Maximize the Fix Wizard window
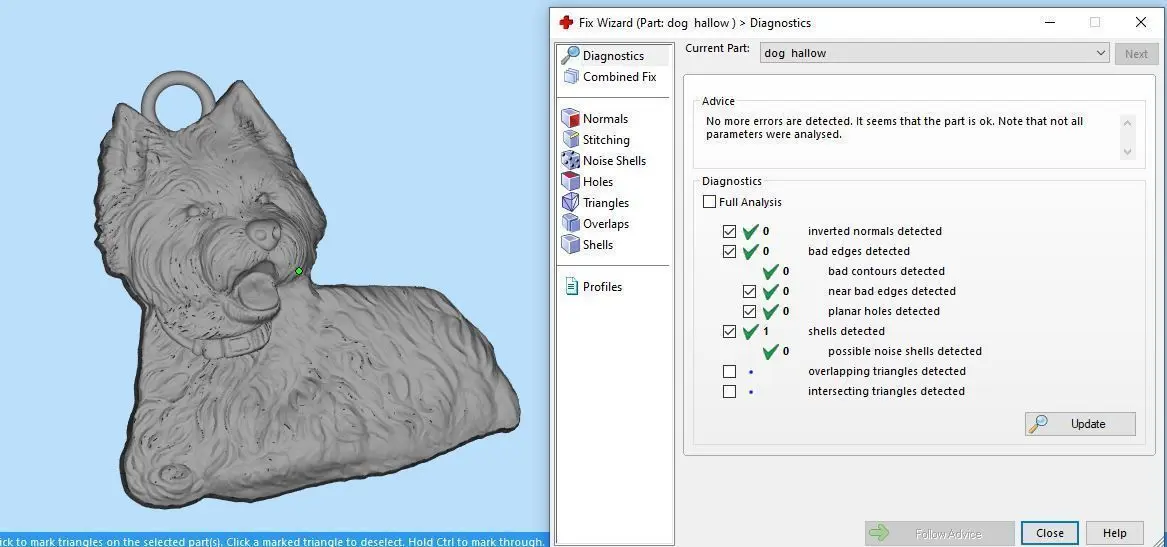The height and width of the screenshot is (547, 1167). click(1095, 22)
